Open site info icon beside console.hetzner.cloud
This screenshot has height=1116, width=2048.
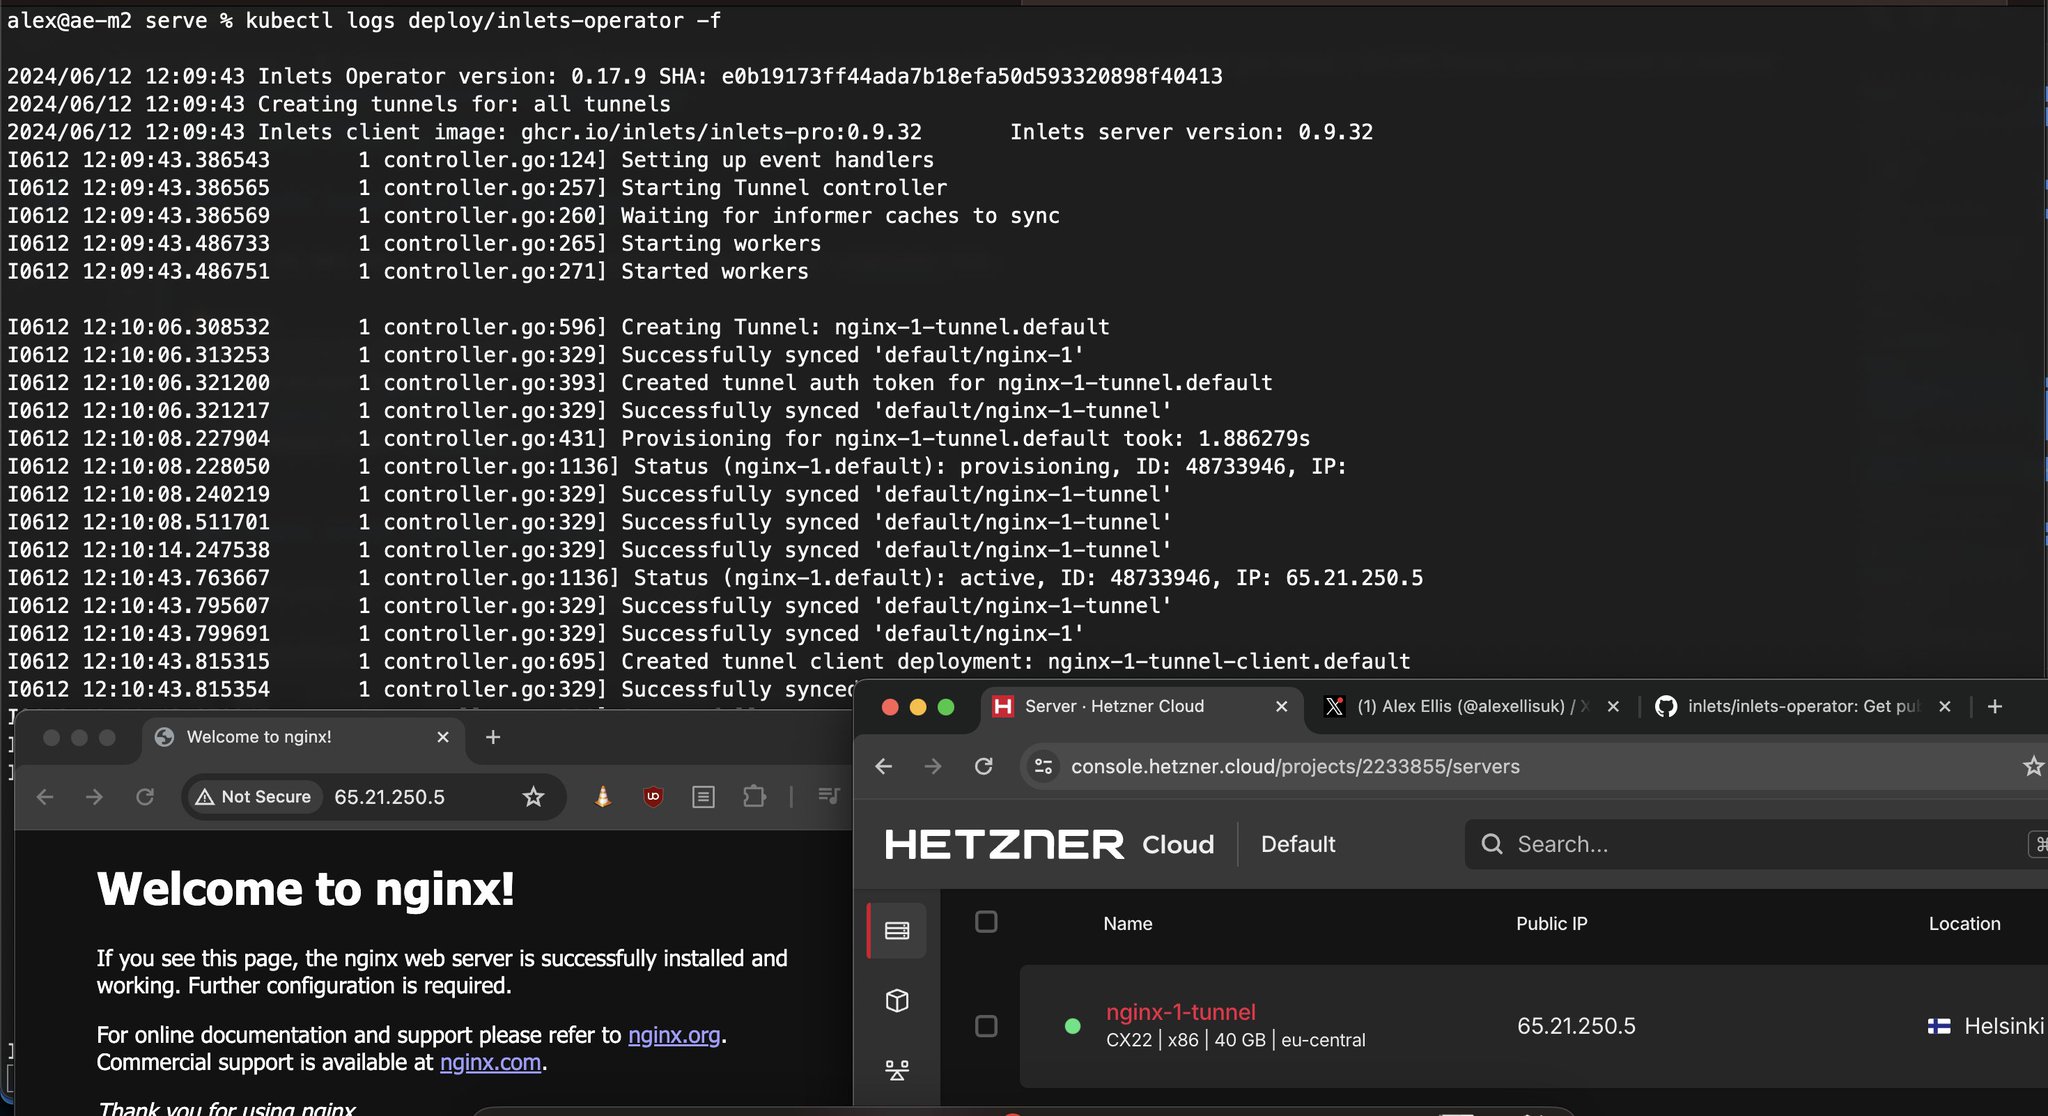coord(1043,766)
